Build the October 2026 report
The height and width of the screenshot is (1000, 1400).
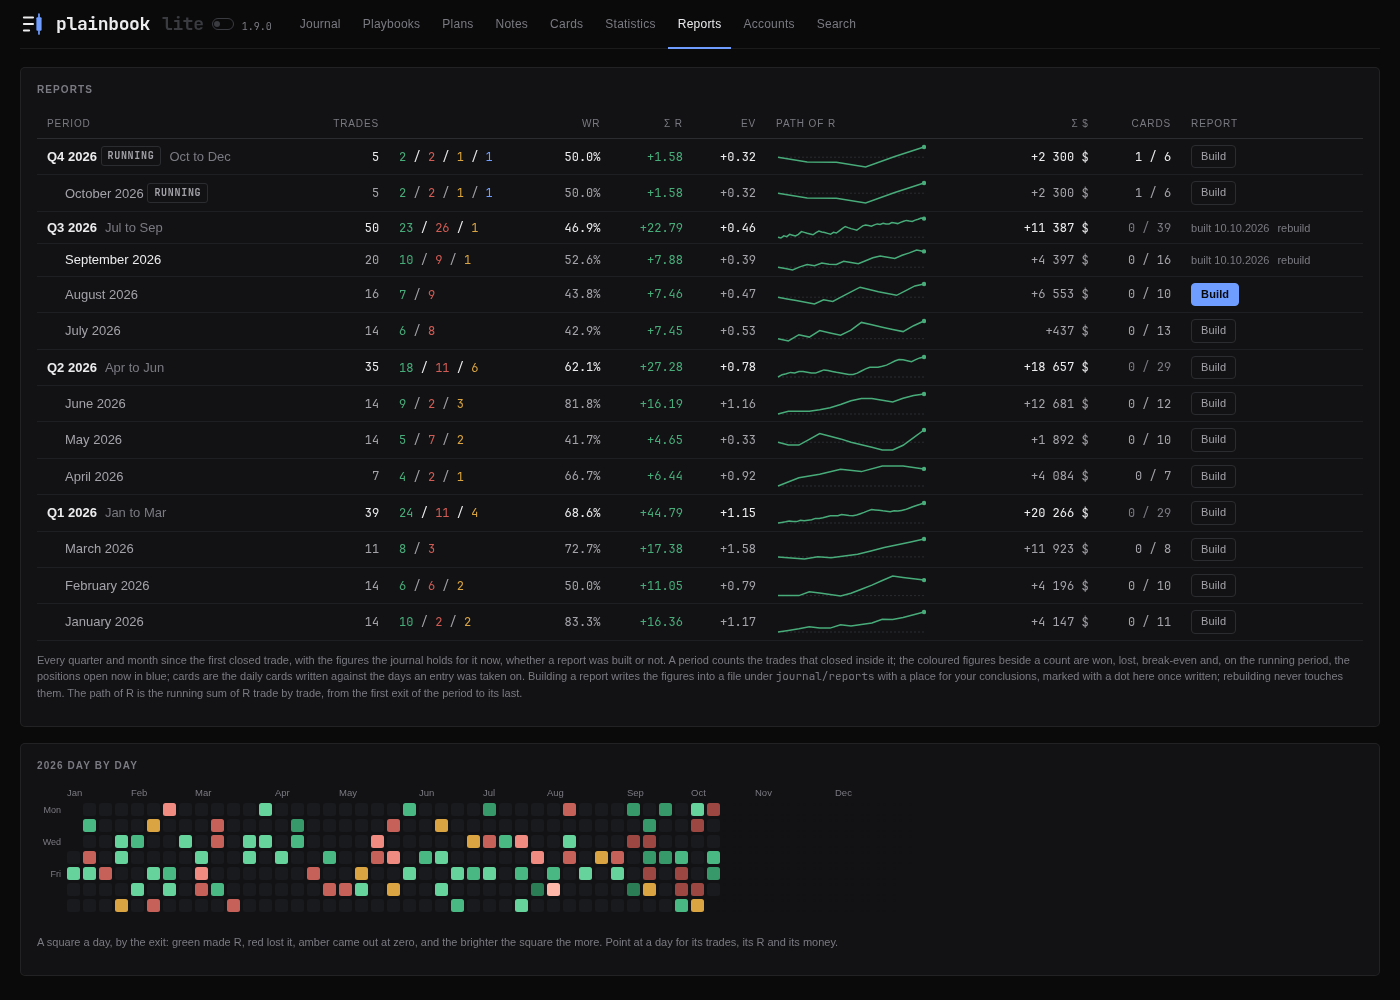point(1213,192)
